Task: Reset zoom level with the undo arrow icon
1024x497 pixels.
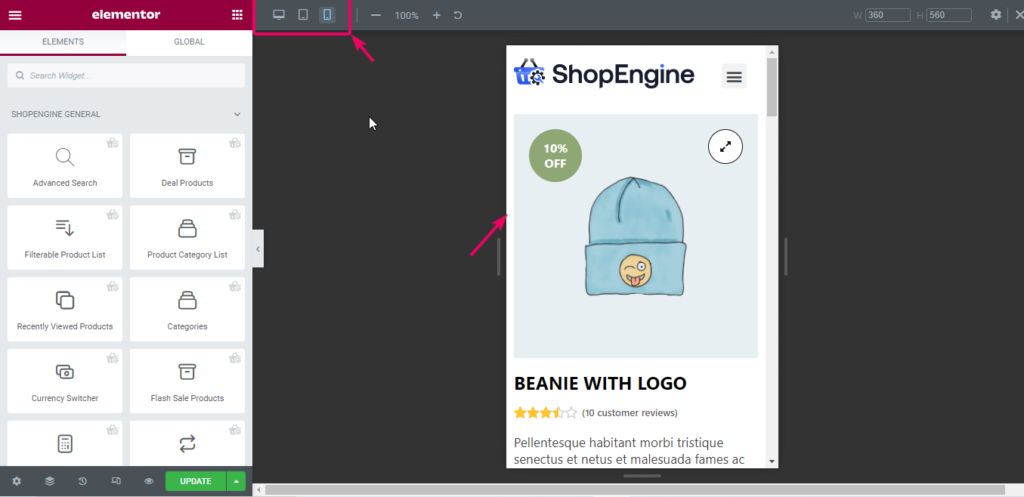Action: [458, 15]
